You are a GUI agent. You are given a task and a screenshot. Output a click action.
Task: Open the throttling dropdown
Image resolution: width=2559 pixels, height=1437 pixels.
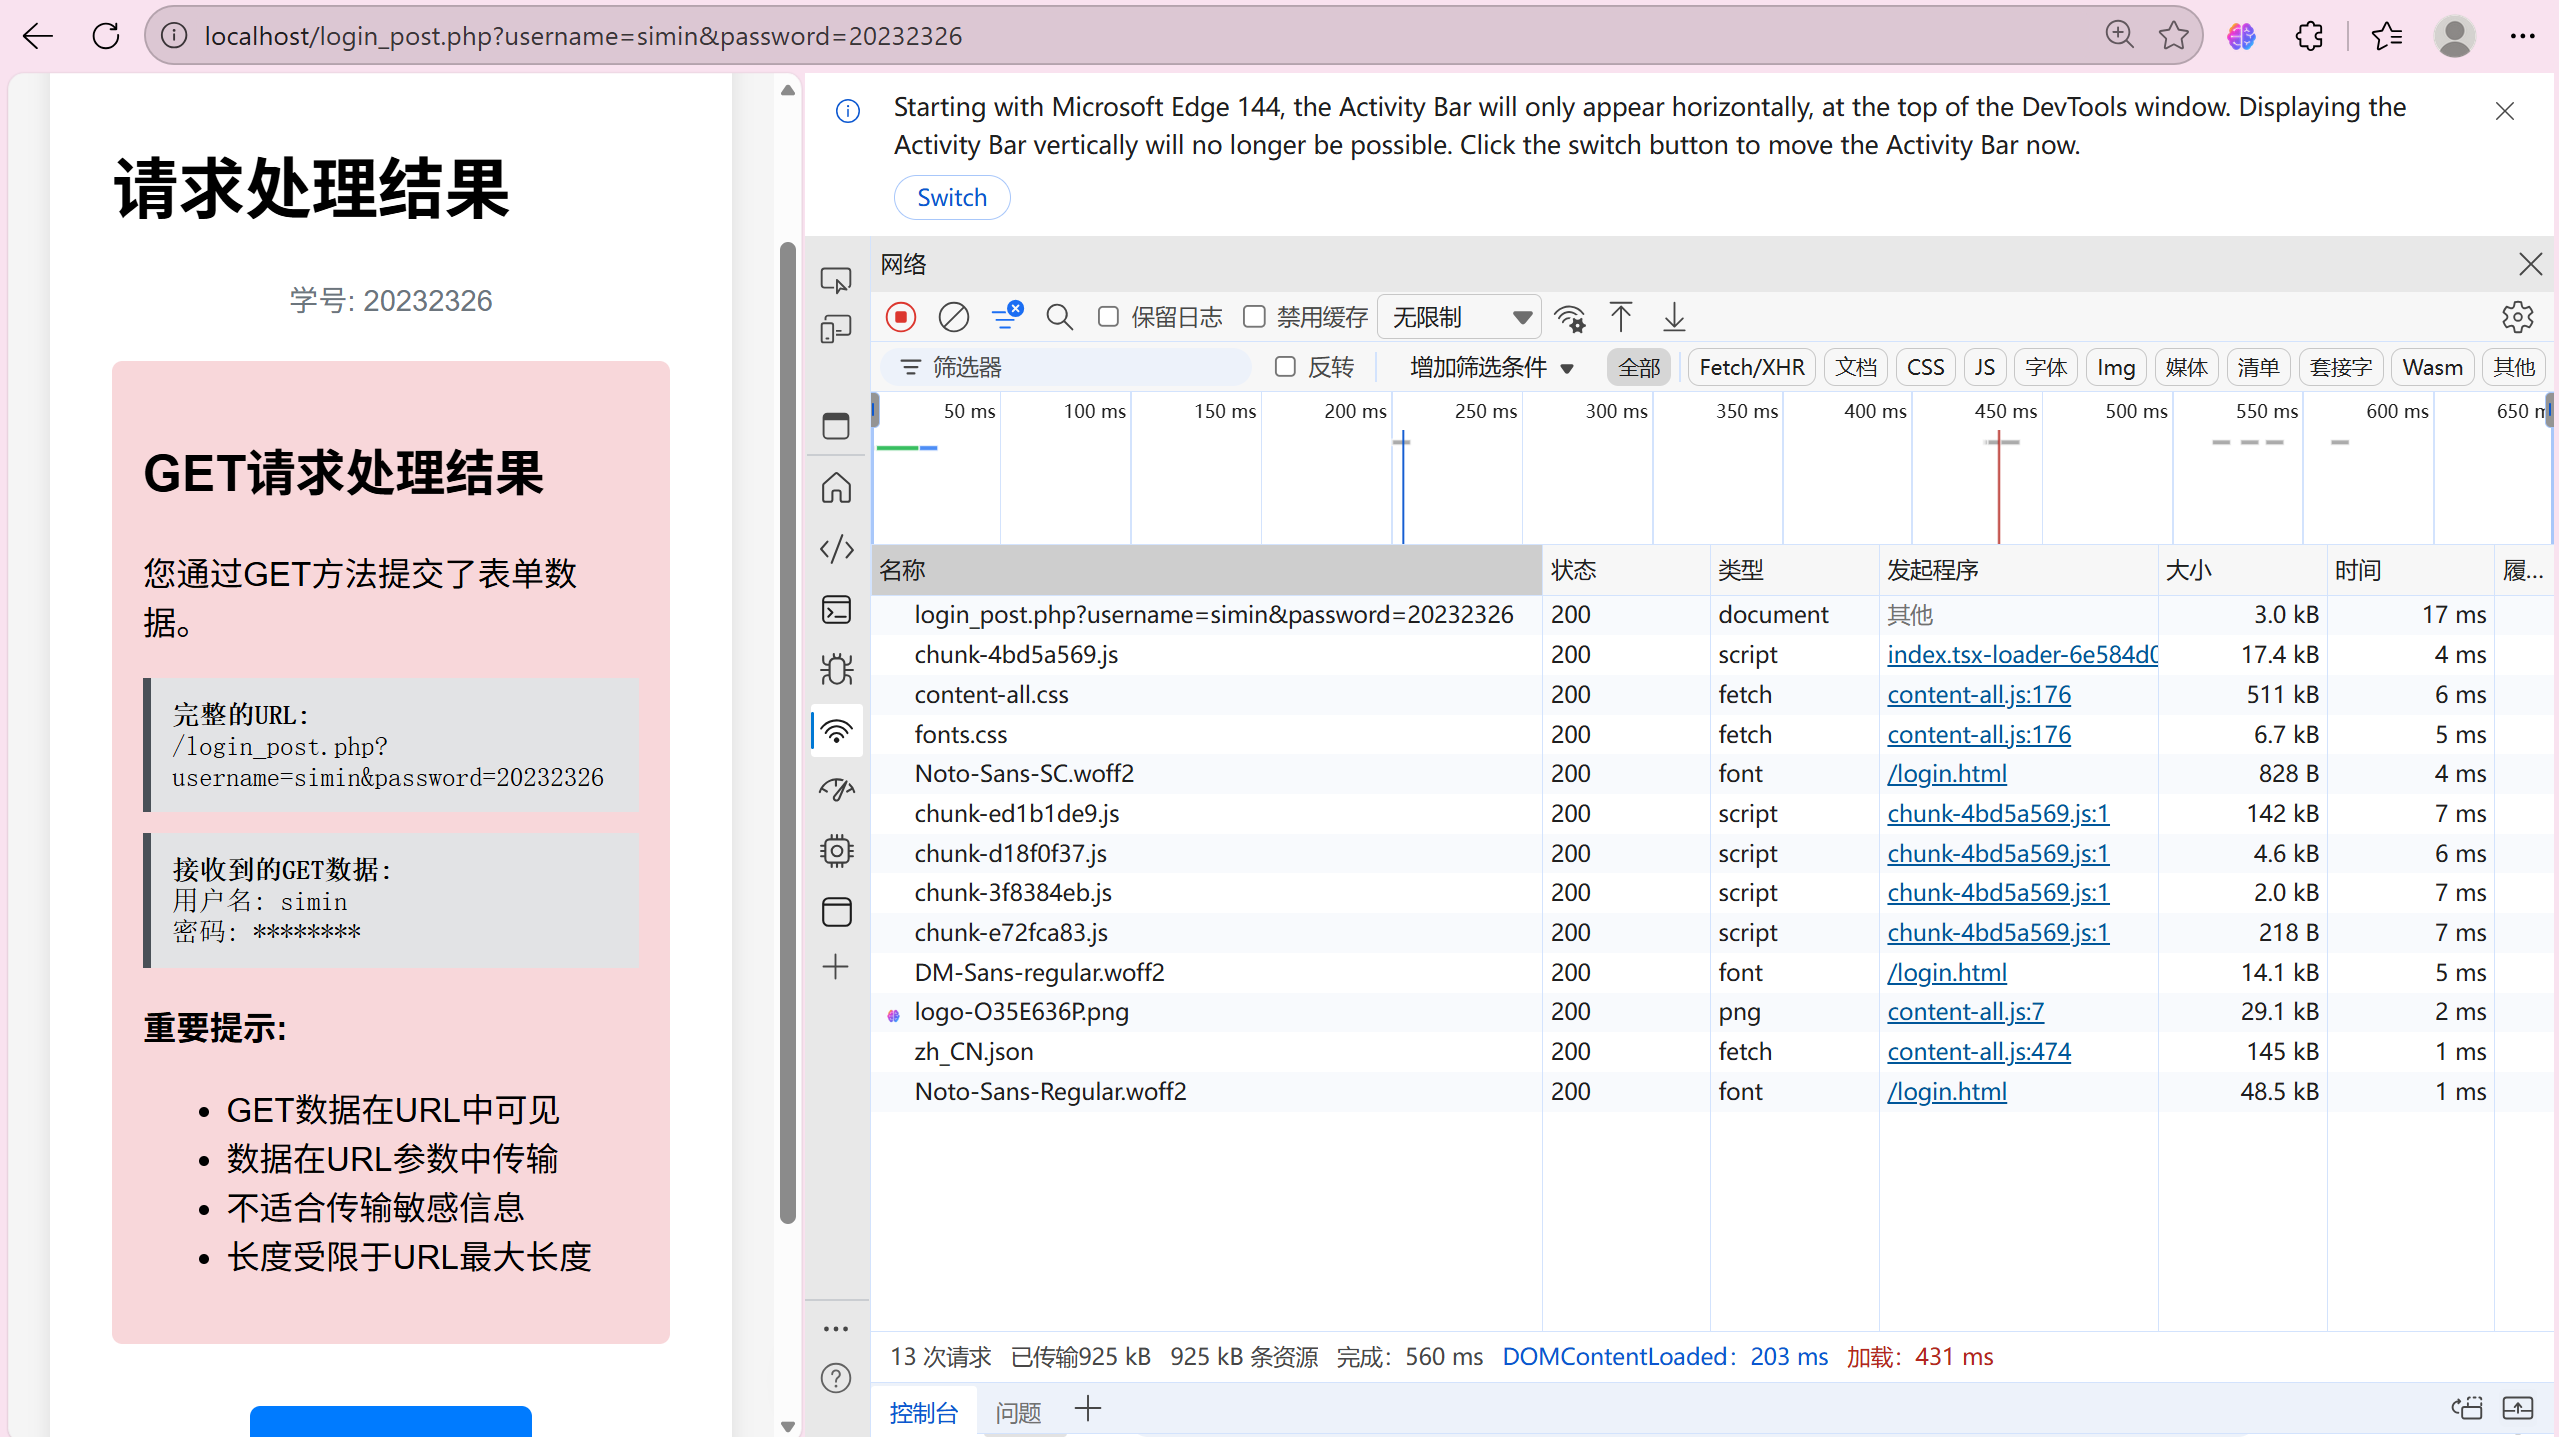(x=1459, y=318)
